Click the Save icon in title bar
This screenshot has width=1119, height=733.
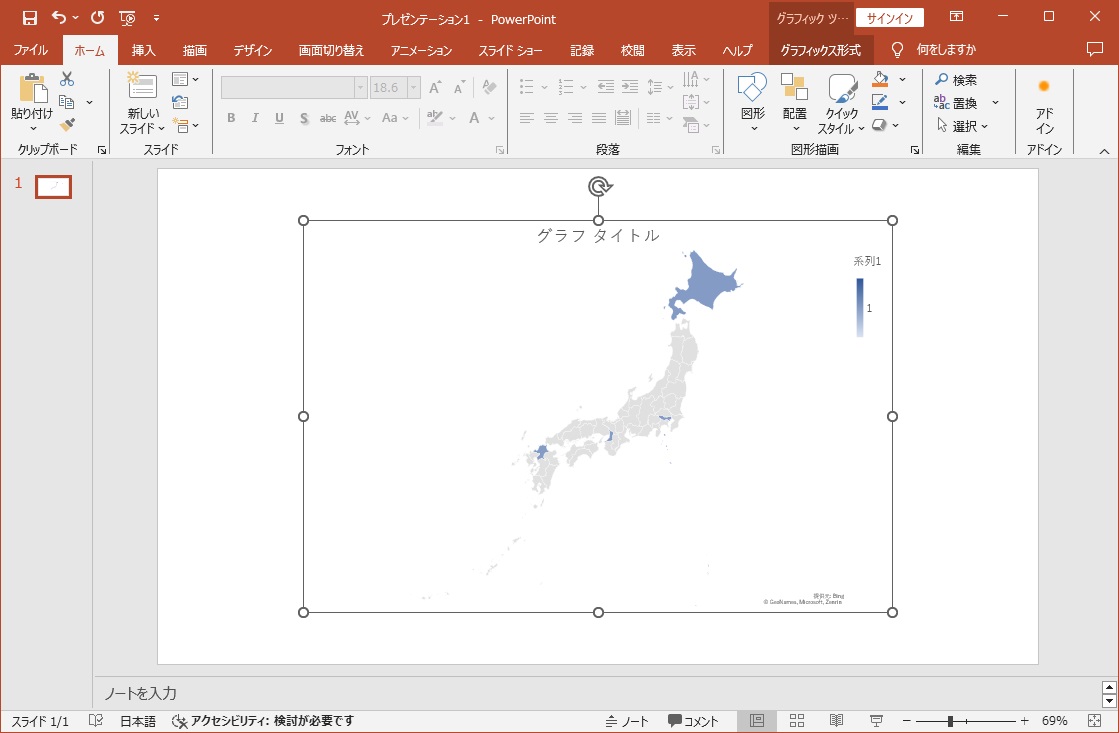tap(30, 18)
